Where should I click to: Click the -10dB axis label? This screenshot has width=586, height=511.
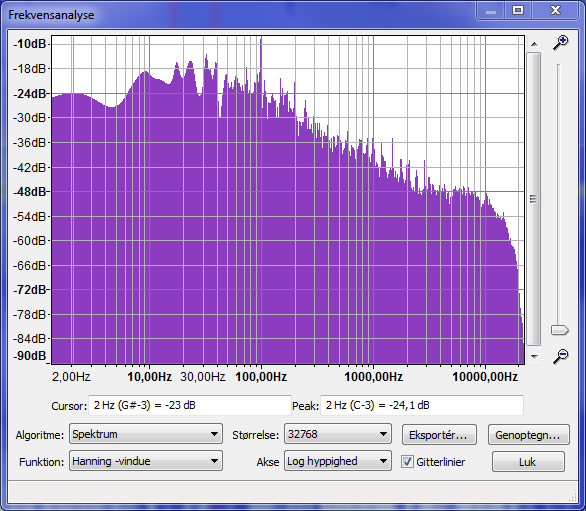[30, 44]
